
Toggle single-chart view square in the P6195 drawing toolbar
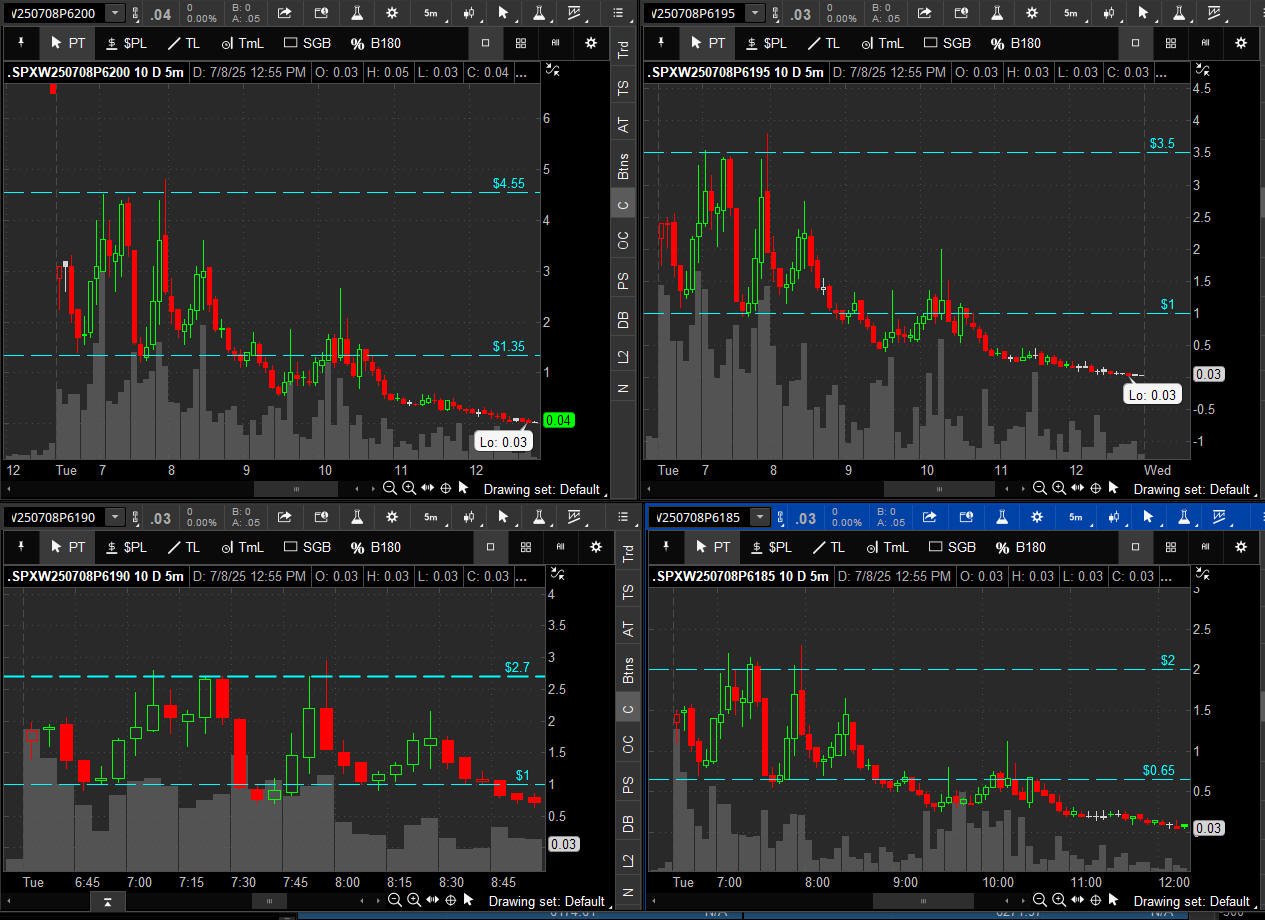click(x=1135, y=43)
